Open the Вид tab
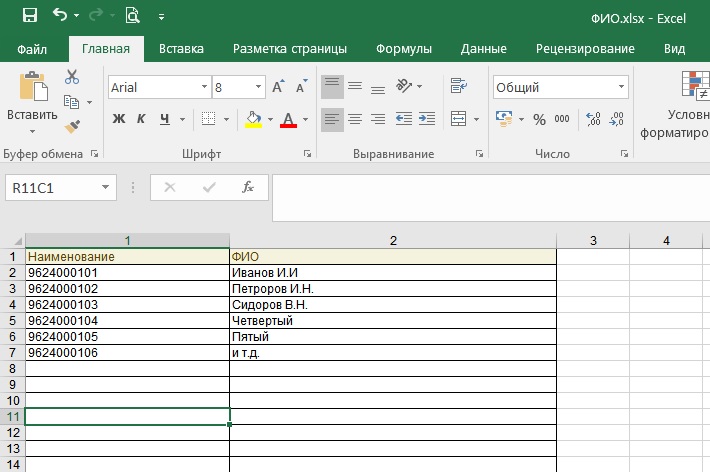Viewport: 710px width, 472px height. point(674,49)
